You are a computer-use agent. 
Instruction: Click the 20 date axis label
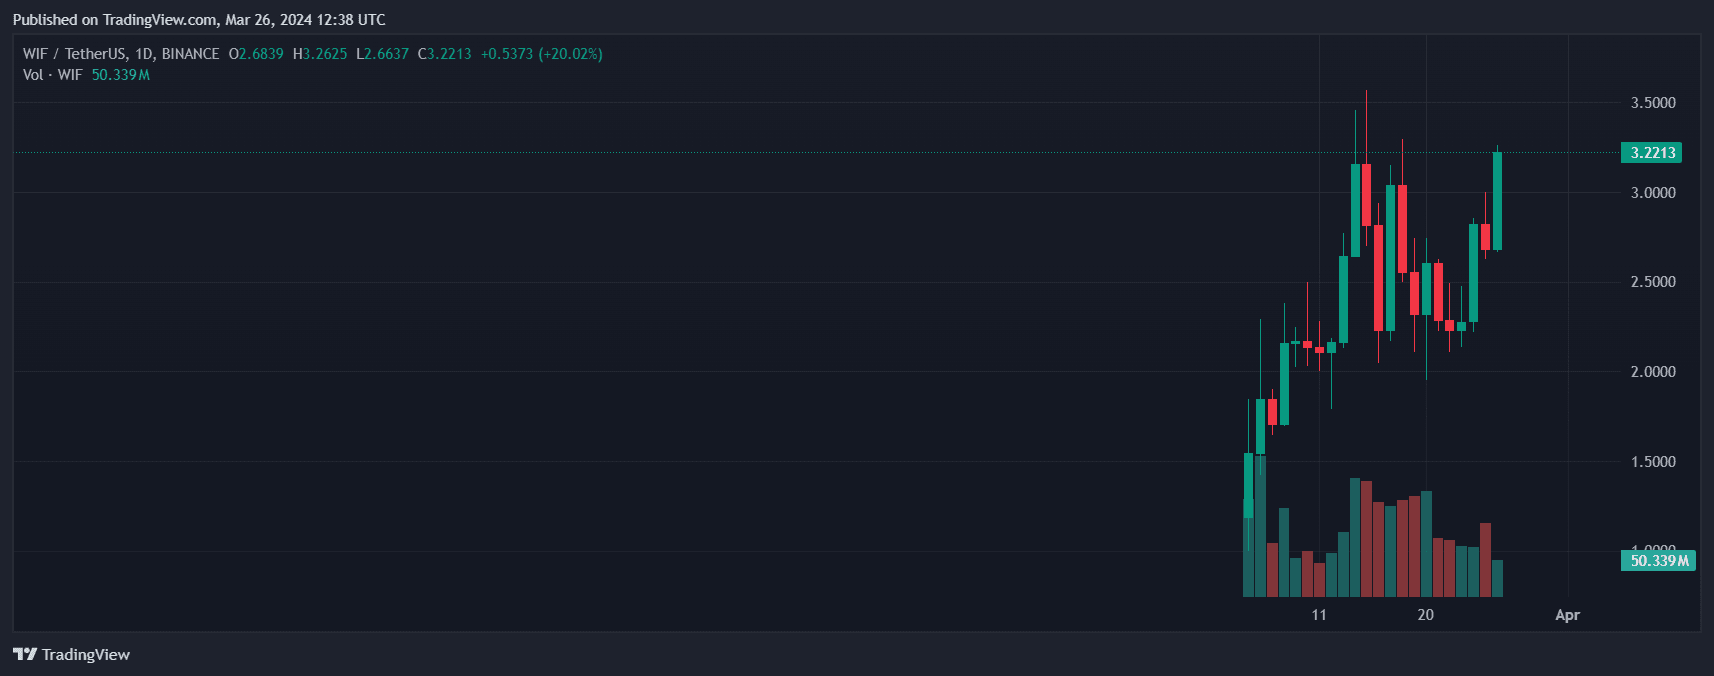pyautogui.click(x=1425, y=615)
